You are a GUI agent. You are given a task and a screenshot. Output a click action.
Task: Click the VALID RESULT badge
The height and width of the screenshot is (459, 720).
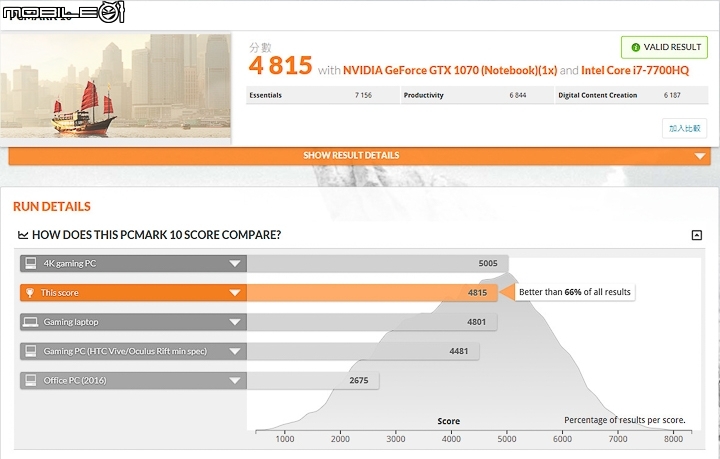[664, 47]
